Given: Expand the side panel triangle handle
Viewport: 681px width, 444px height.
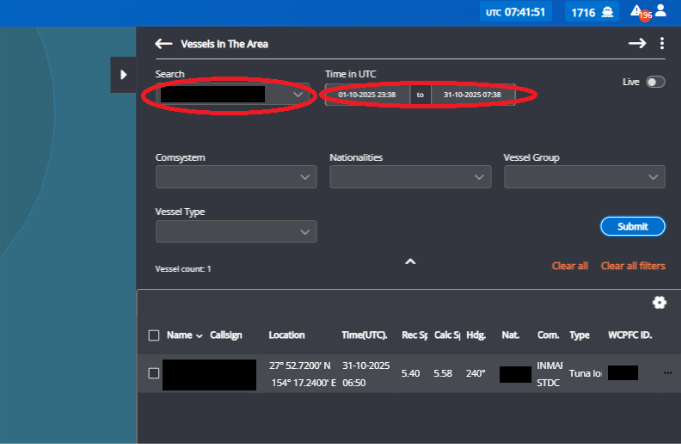Looking at the screenshot, I should click(123, 75).
